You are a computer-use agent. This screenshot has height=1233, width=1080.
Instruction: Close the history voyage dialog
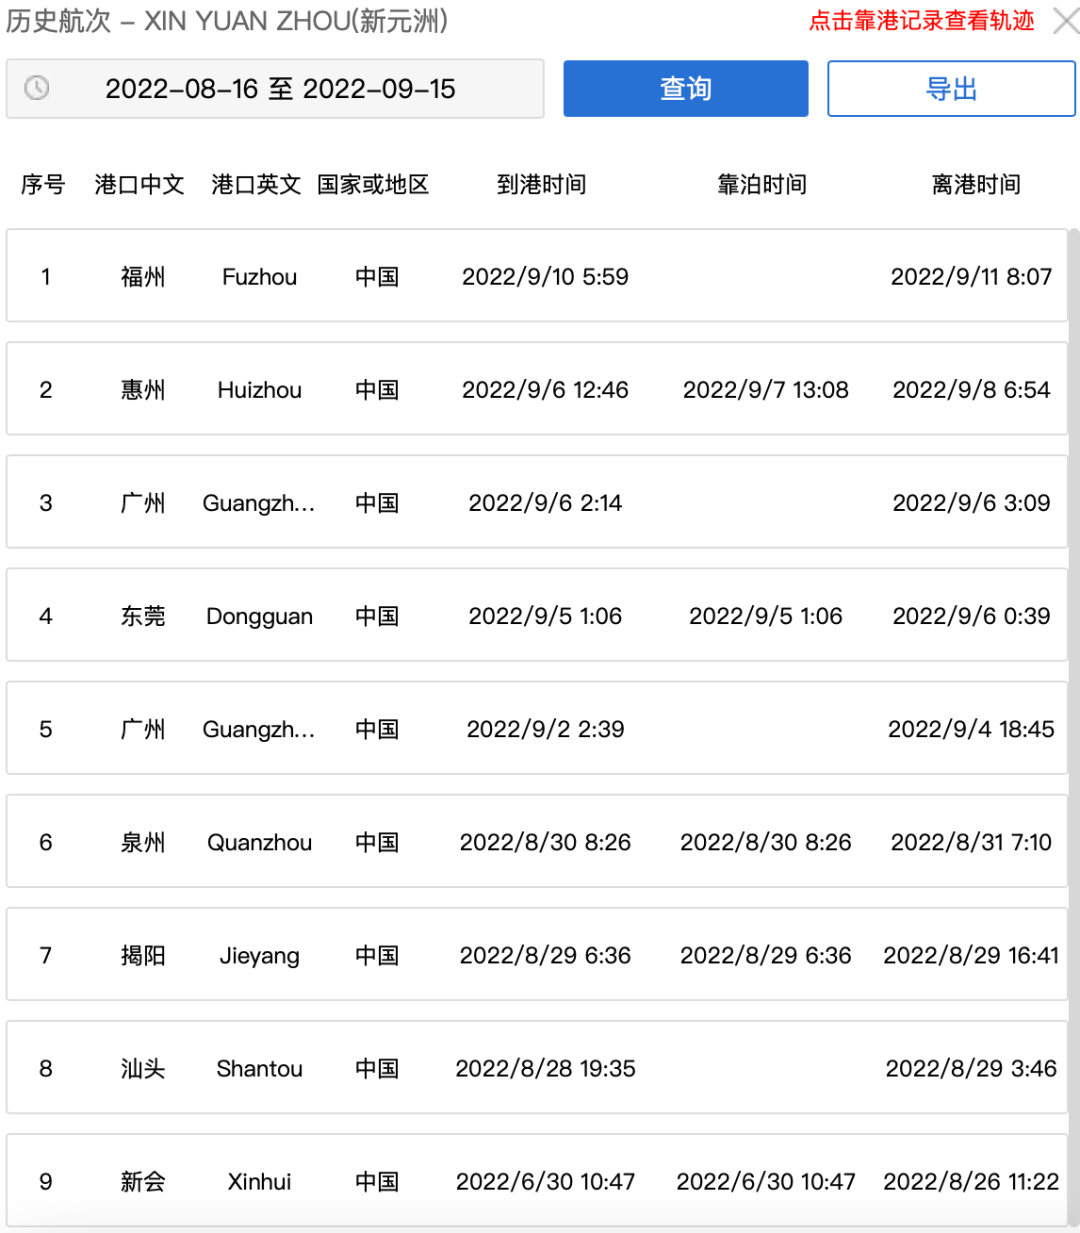point(1066,21)
